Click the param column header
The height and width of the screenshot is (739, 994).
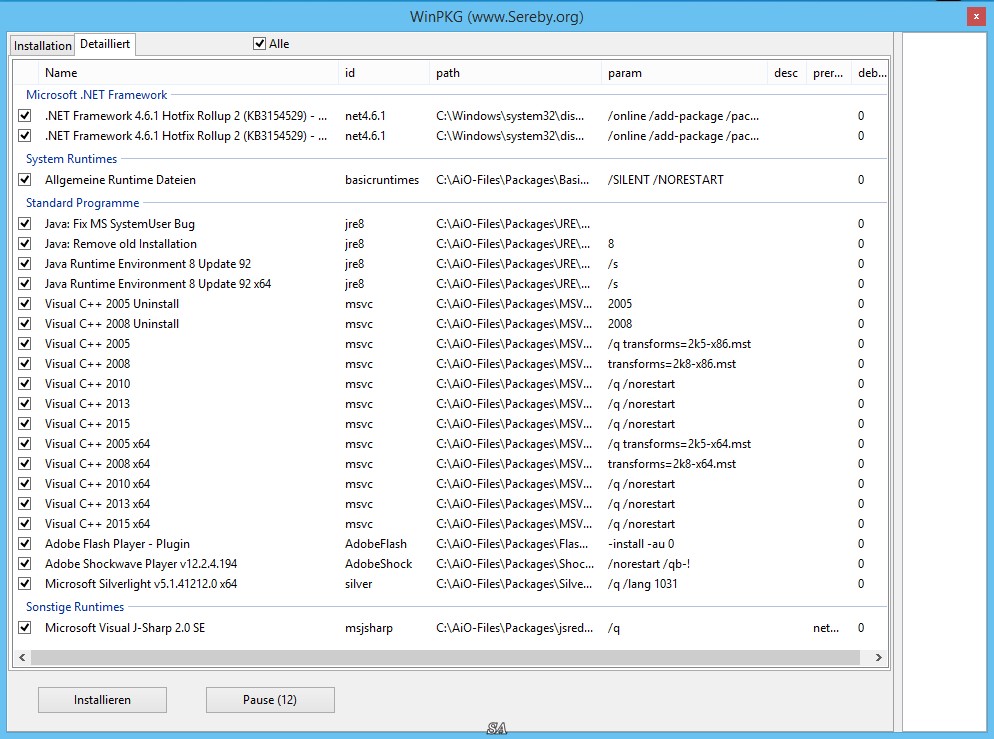pyautogui.click(x=684, y=73)
